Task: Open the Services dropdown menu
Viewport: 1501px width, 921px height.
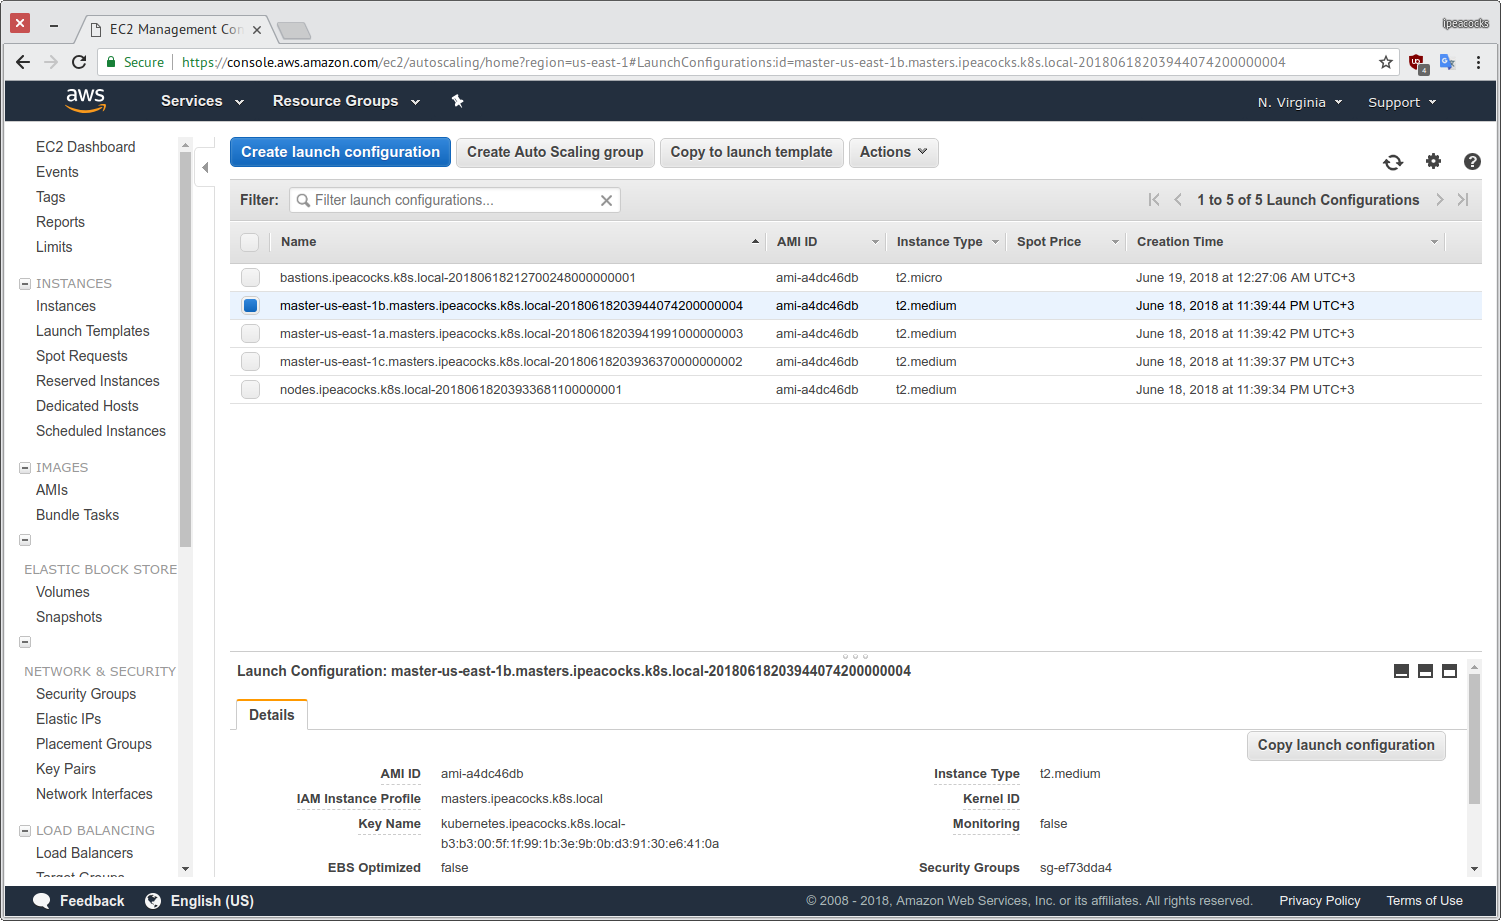Action: click(x=202, y=101)
